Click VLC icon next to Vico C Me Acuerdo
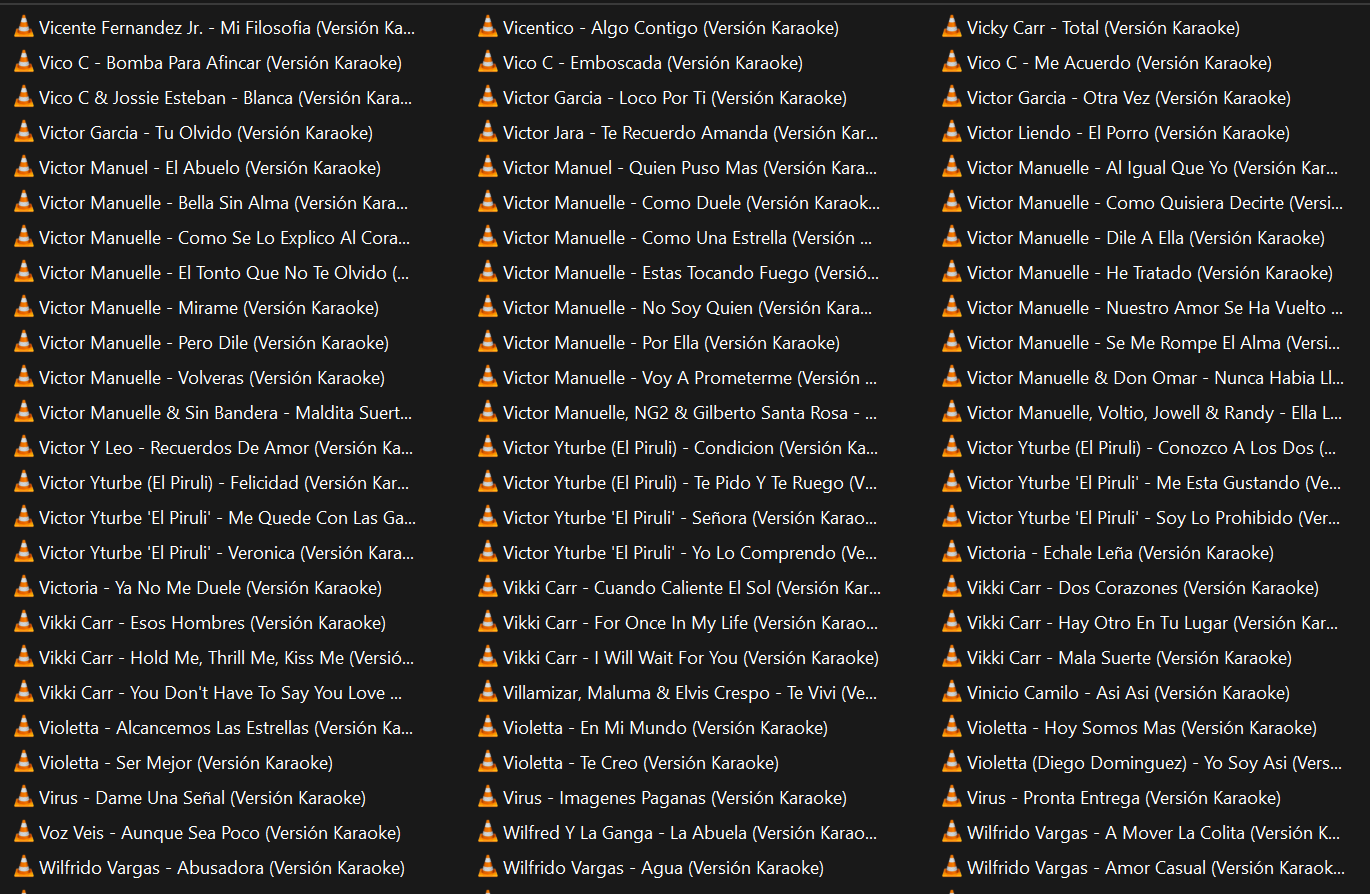The image size is (1370, 894). tap(952, 62)
